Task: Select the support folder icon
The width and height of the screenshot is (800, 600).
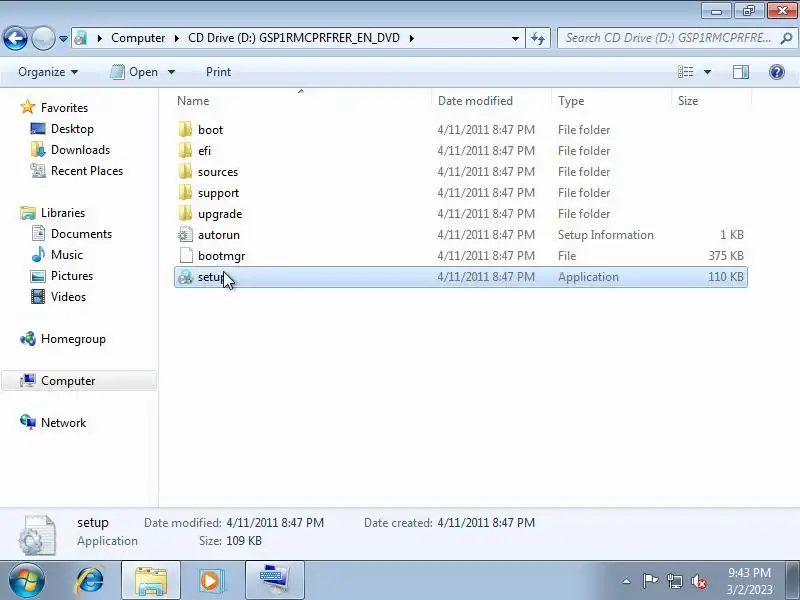Action: point(186,192)
